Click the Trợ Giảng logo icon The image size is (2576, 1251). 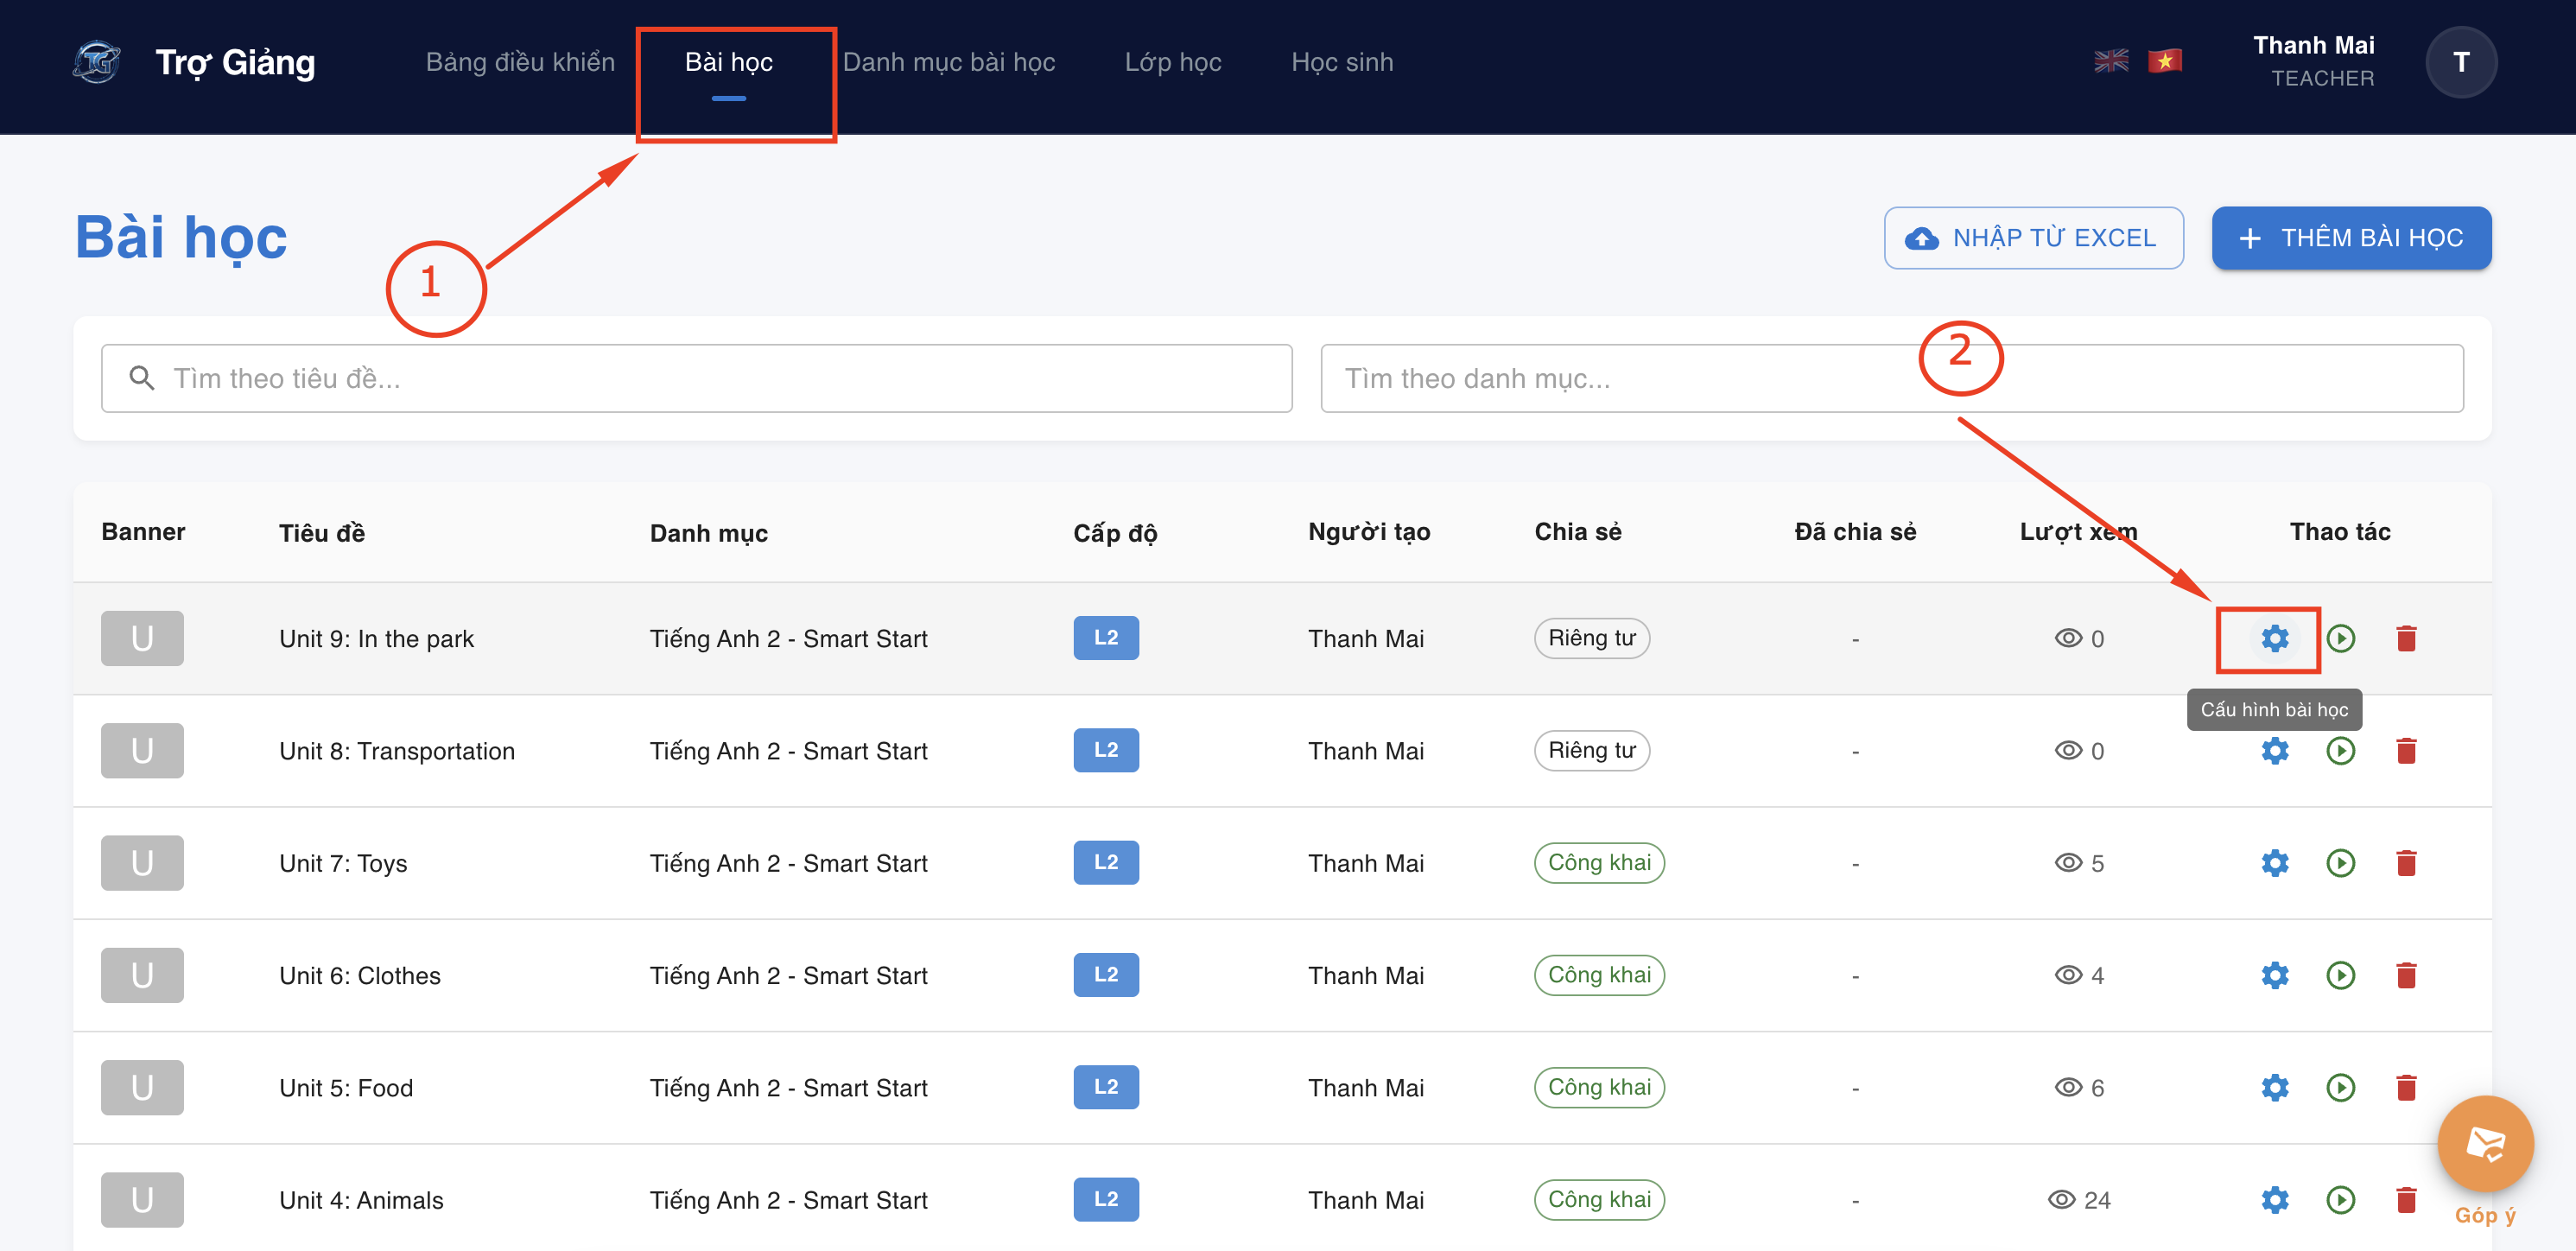[97, 62]
